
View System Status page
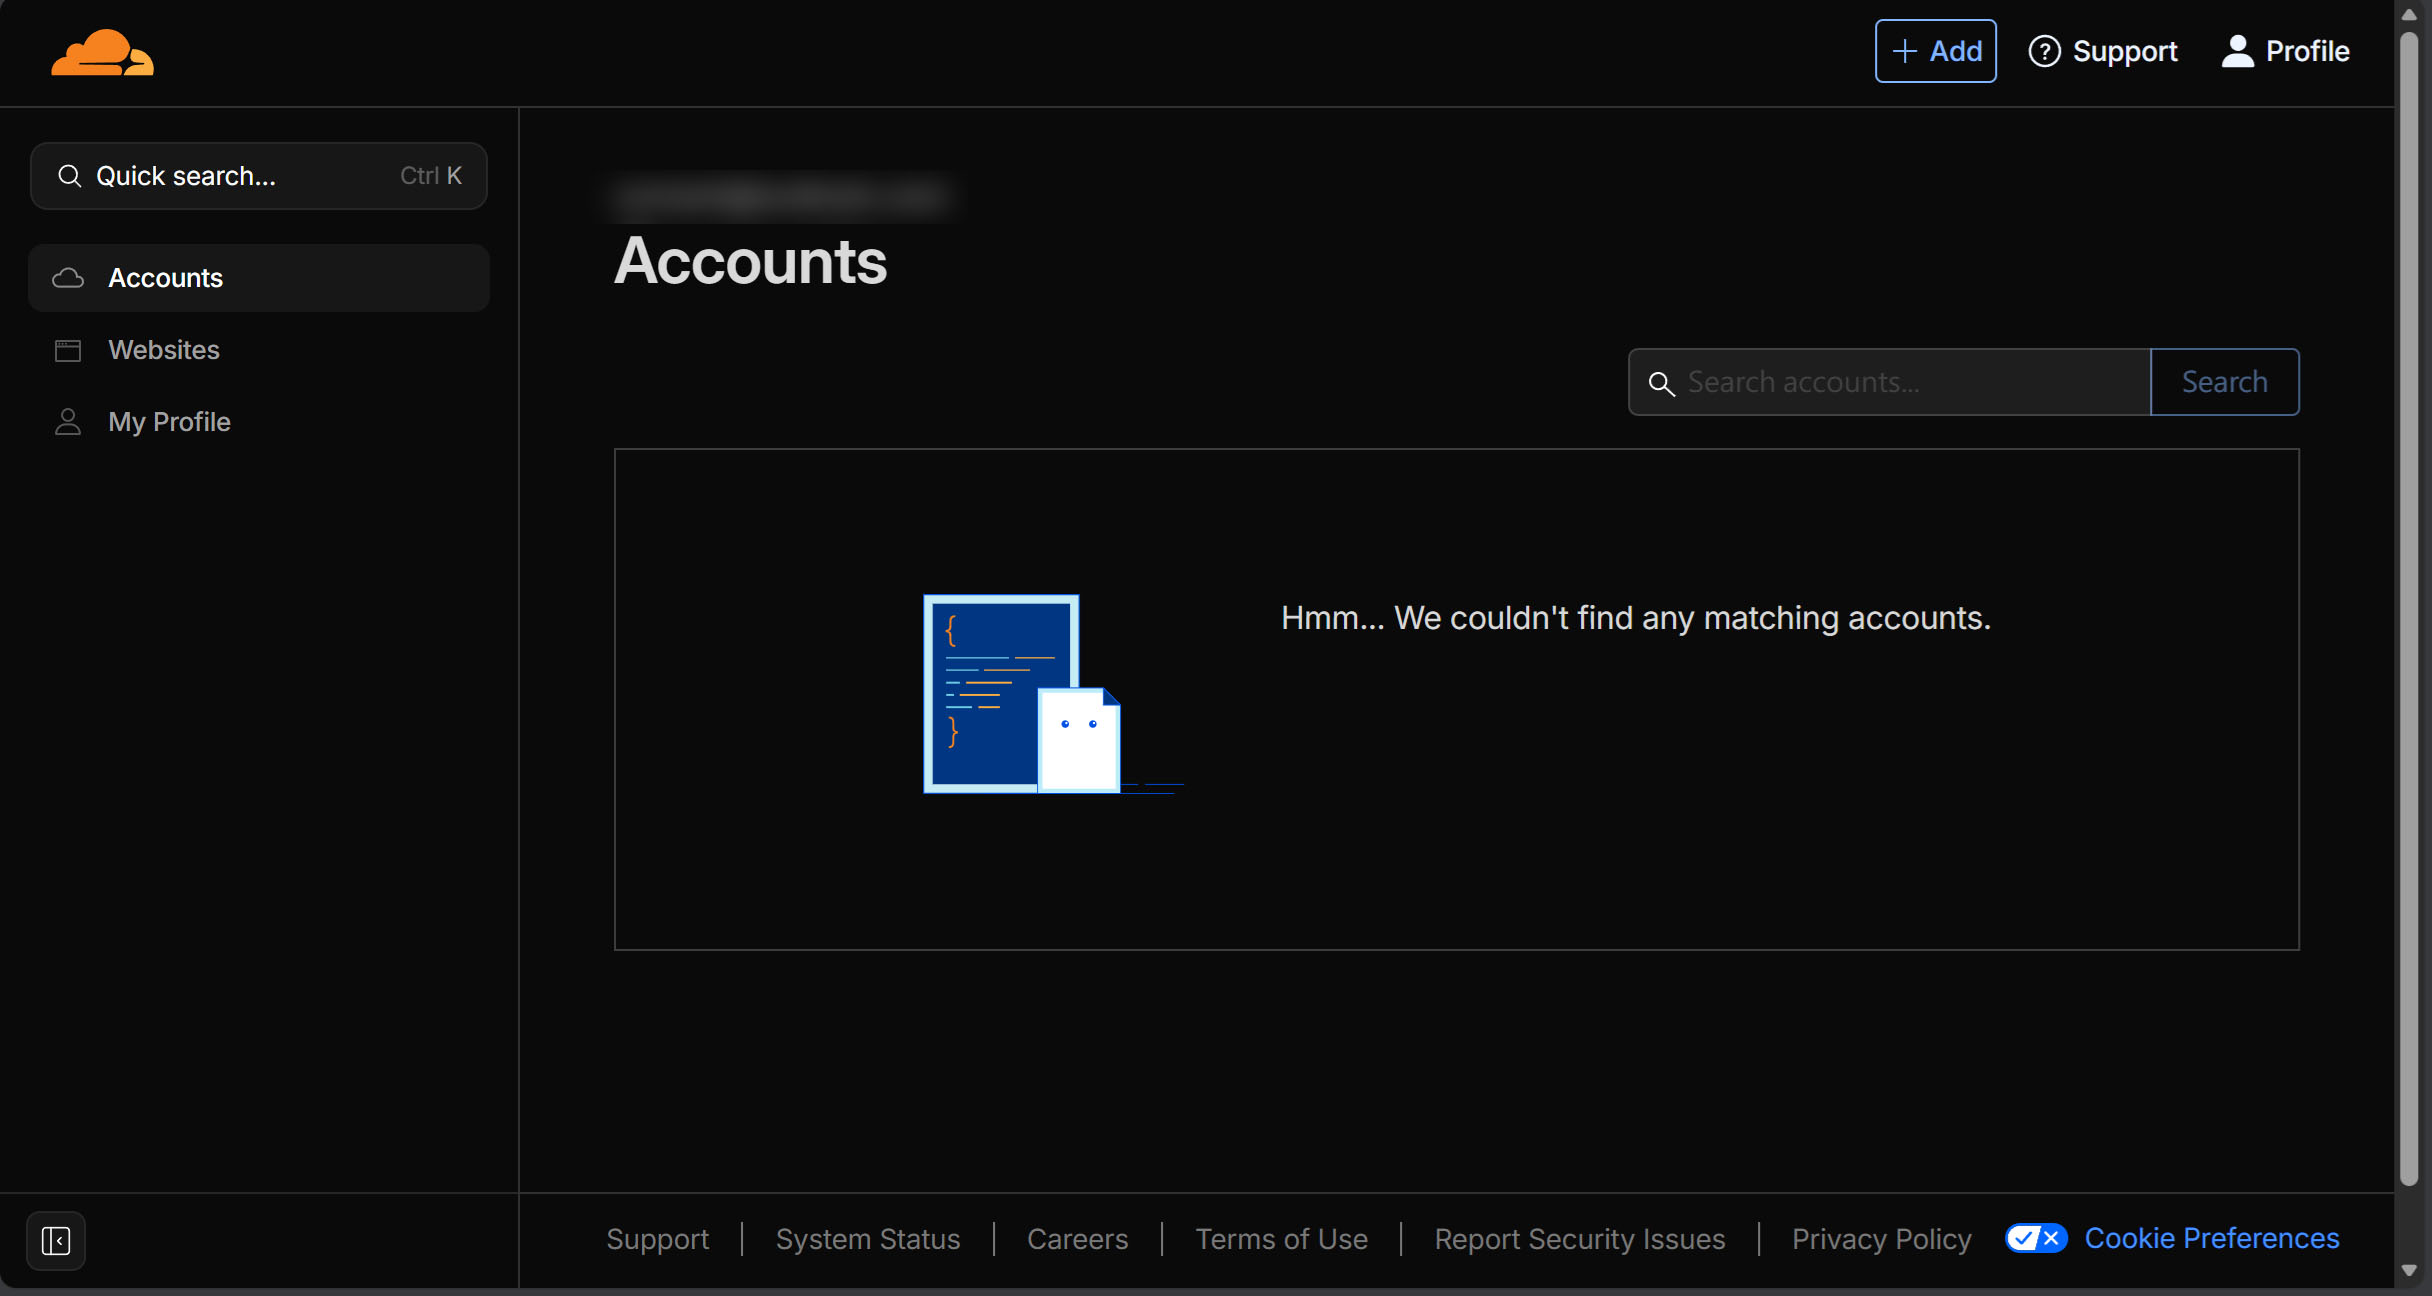[867, 1238]
